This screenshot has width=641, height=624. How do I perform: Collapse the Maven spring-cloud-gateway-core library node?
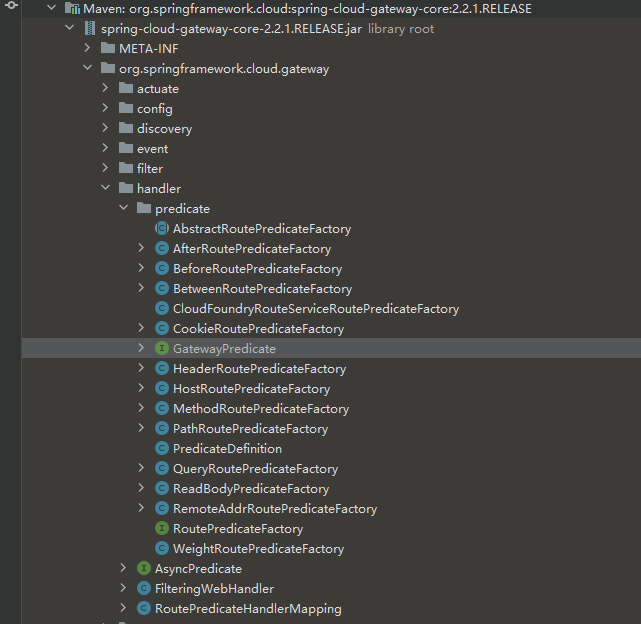pos(52,7)
